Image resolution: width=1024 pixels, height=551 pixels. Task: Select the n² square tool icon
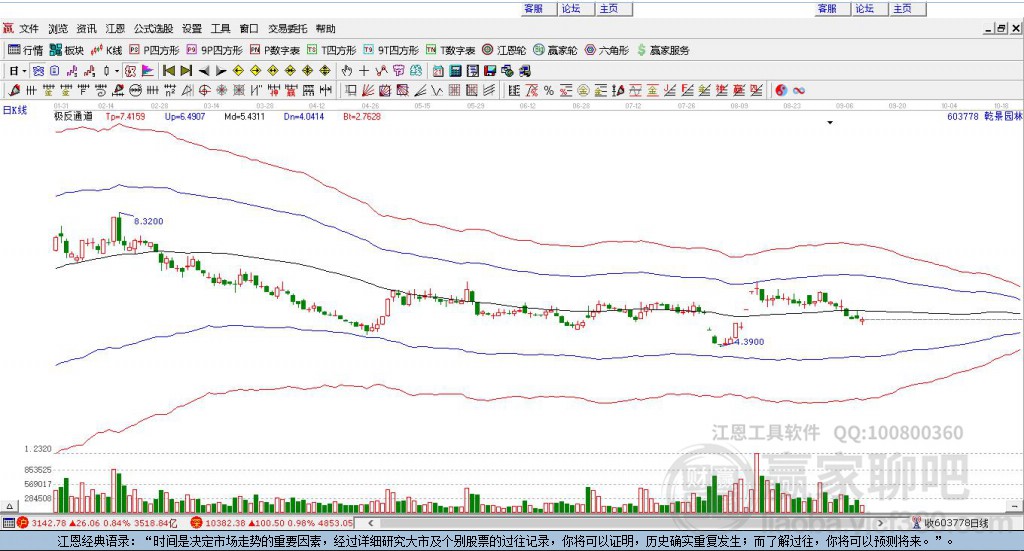pos(170,91)
